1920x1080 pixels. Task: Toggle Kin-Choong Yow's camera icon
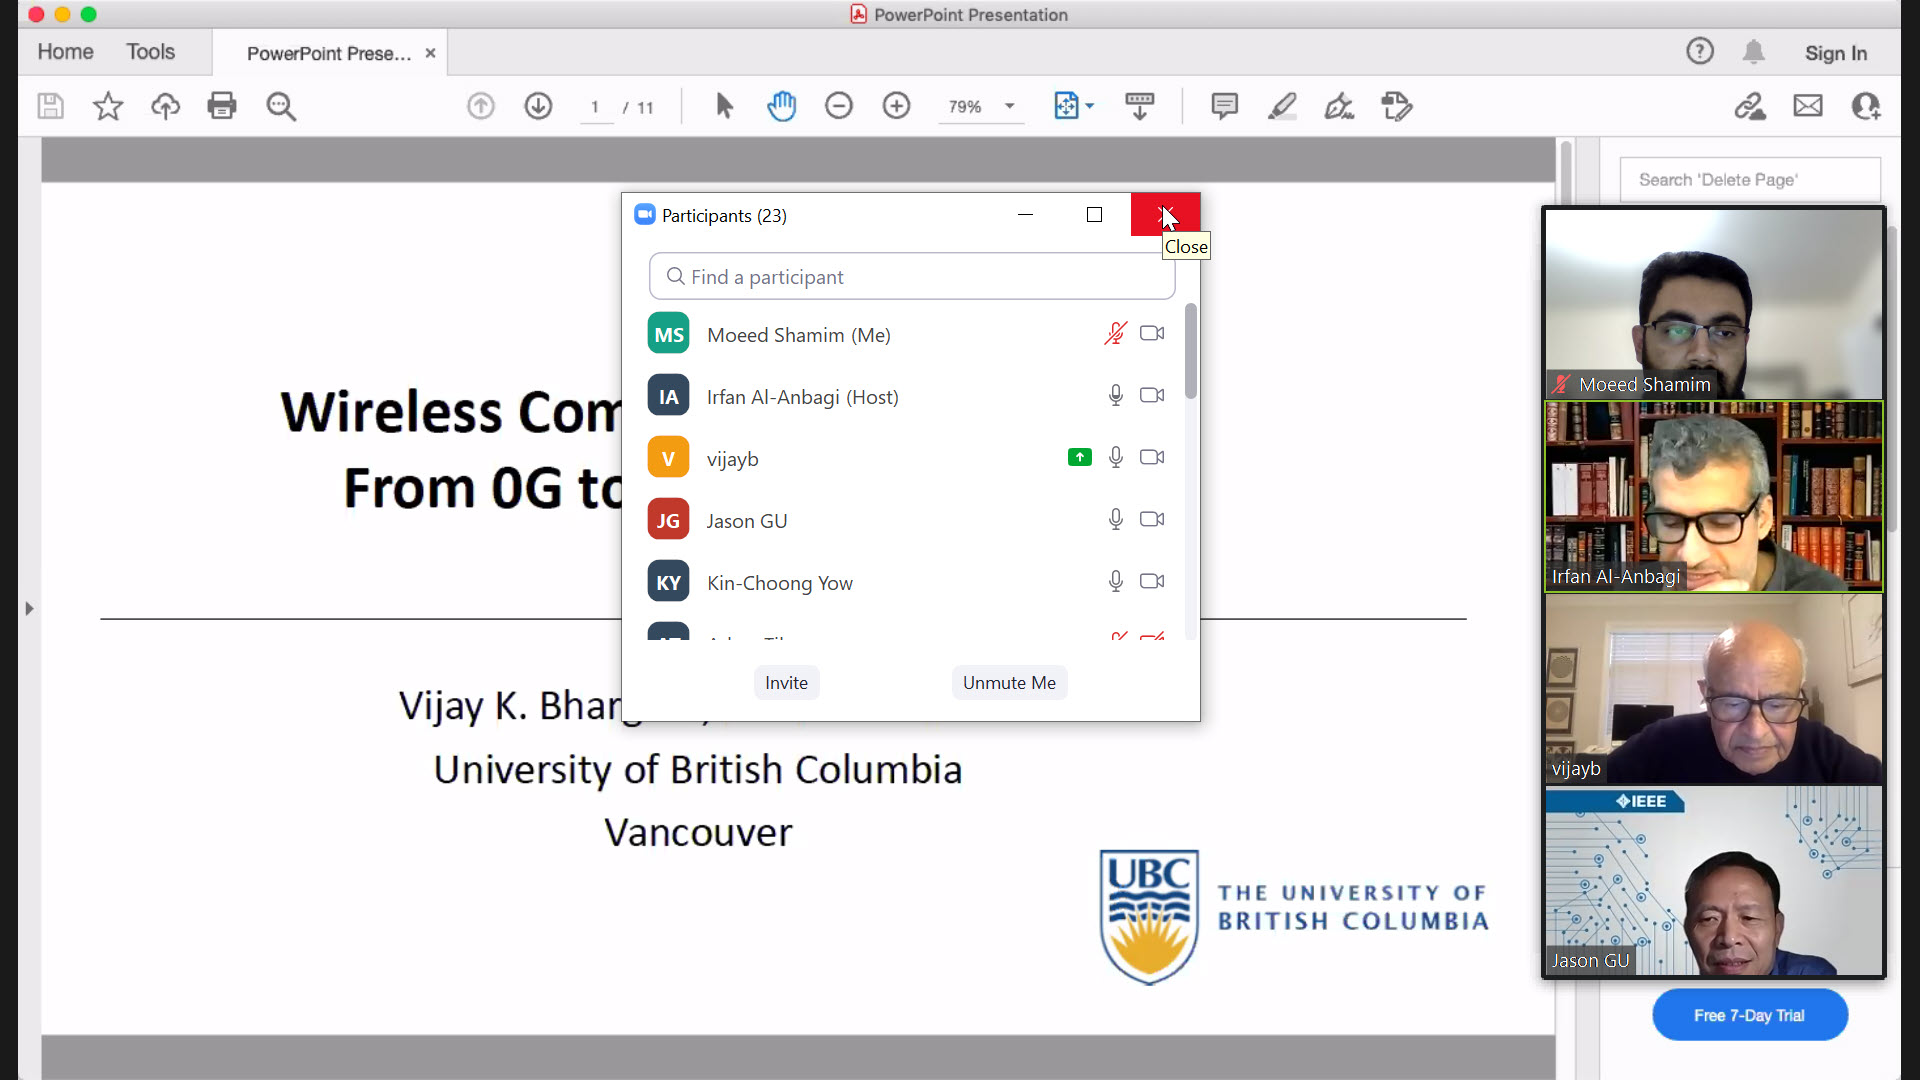click(1152, 582)
